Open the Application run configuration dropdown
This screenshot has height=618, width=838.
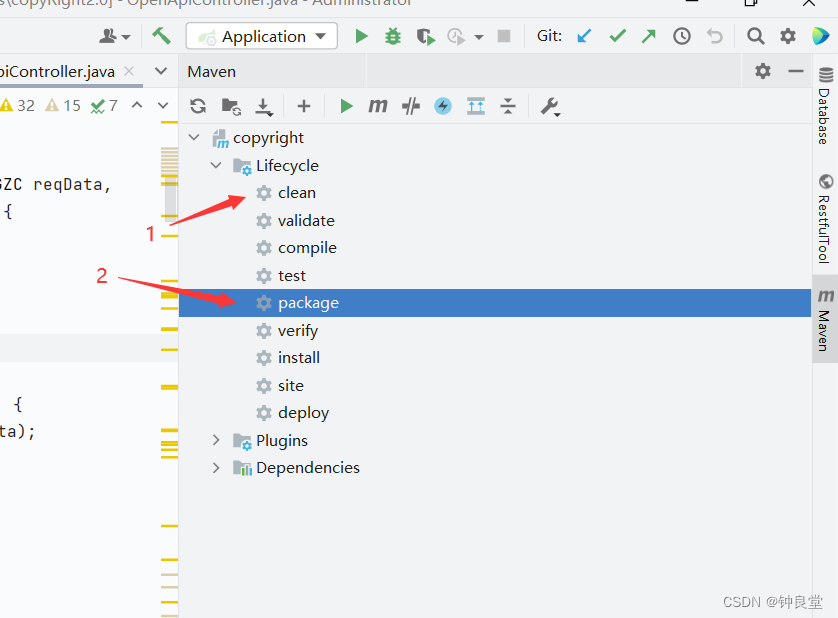point(262,36)
